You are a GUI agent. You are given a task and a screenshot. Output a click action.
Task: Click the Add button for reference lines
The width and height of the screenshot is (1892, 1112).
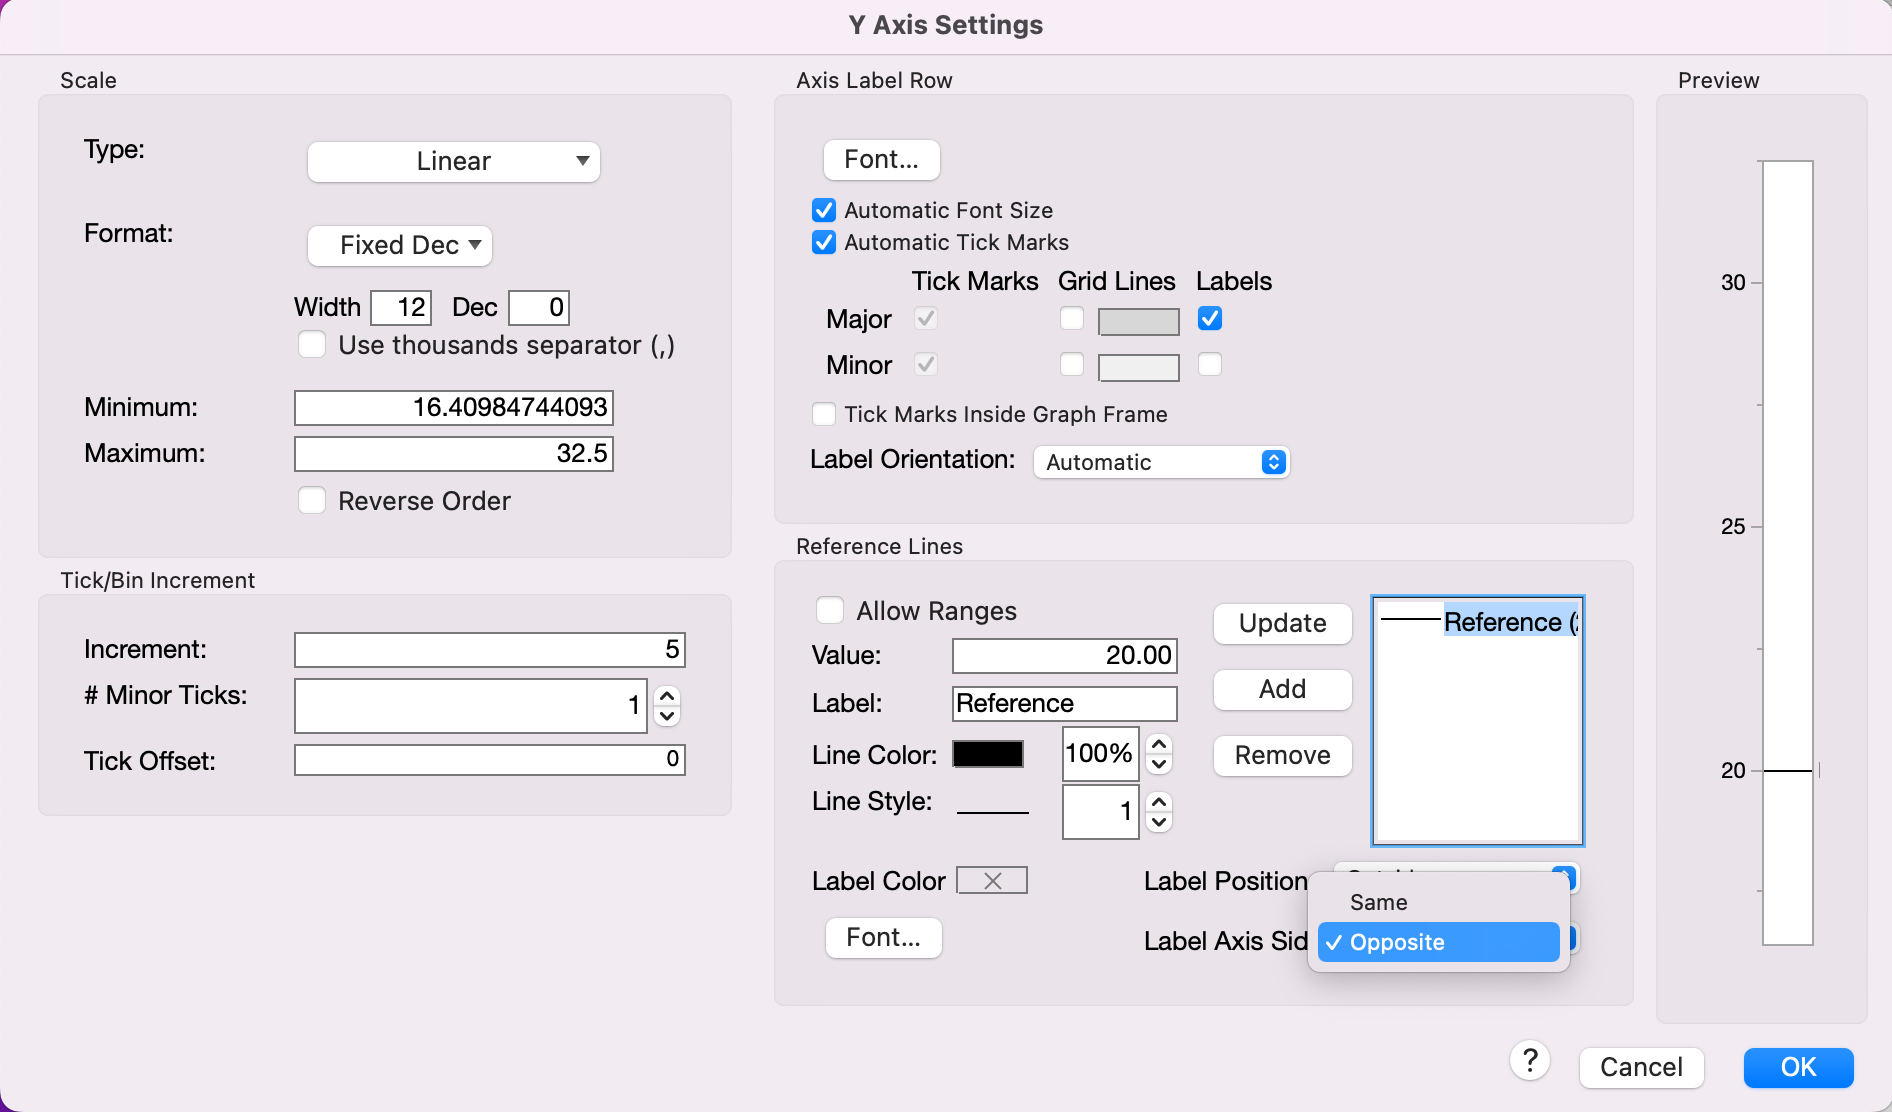[1282, 689]
